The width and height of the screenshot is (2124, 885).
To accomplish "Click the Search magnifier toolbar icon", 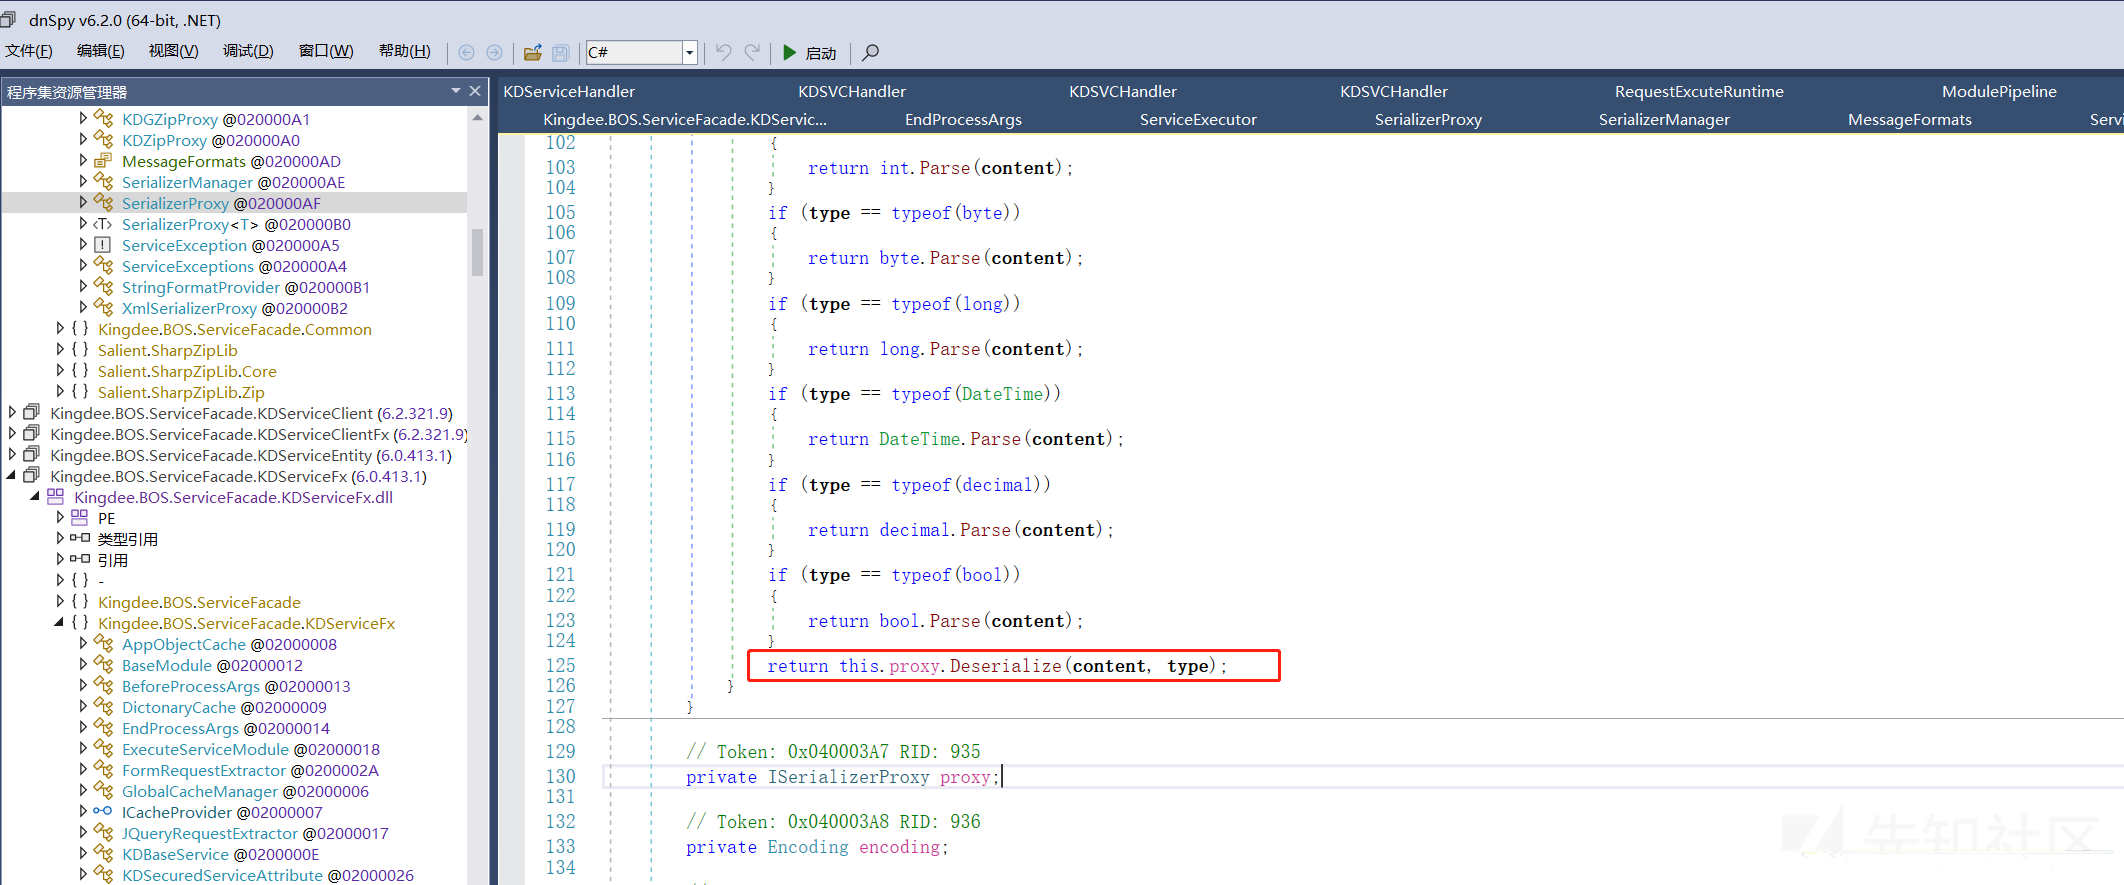I will (871, 52).
